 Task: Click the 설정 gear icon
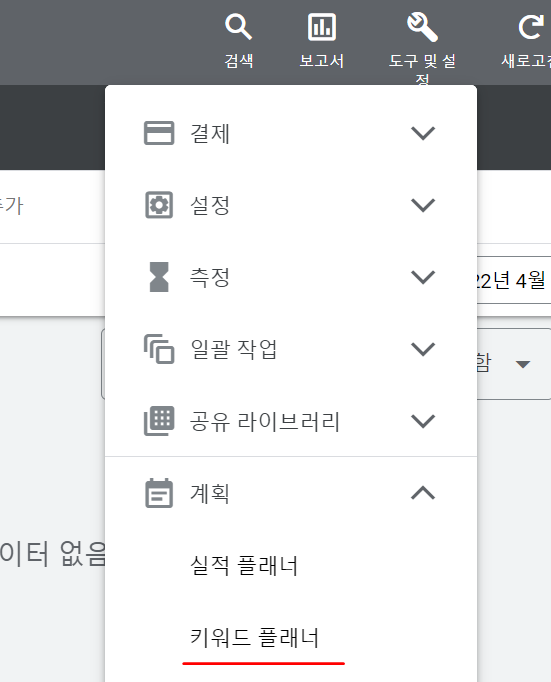[159, 205]
